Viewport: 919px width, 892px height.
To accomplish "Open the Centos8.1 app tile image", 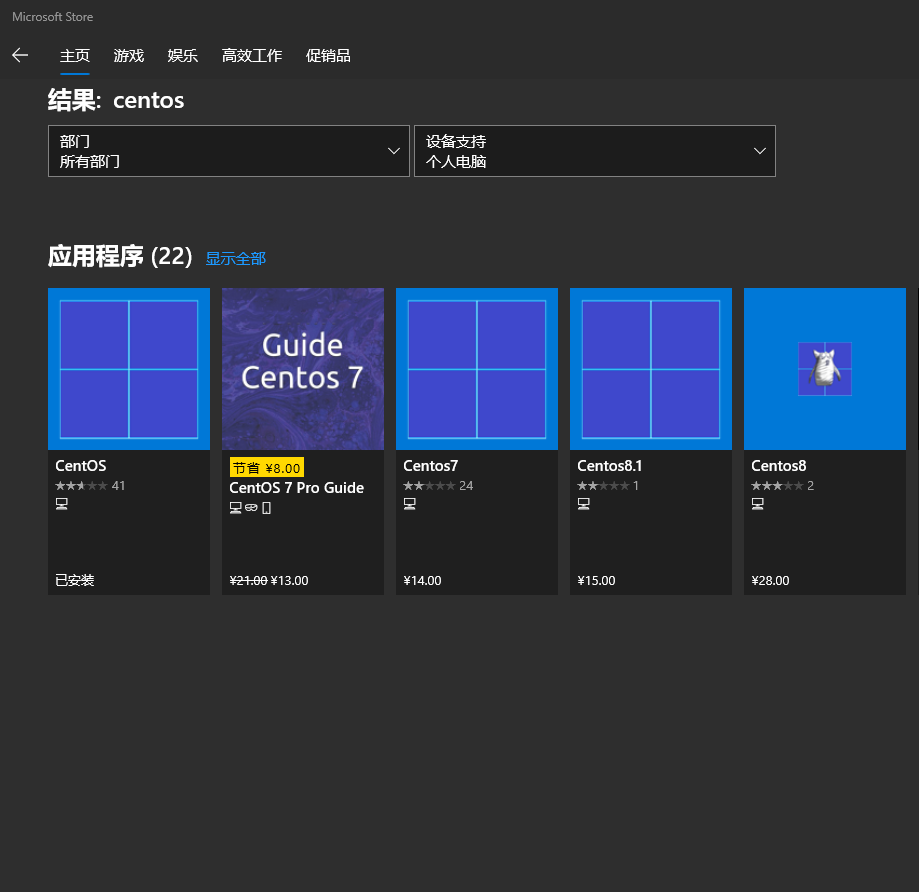I will (x=651, y=369).
